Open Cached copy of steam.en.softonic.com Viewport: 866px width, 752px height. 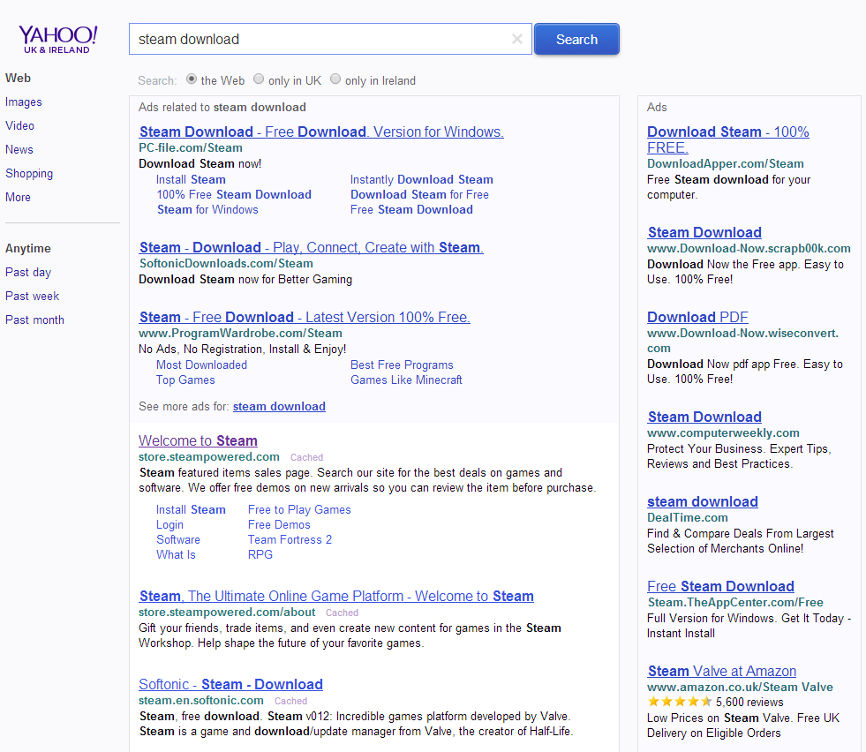(291, 701)
